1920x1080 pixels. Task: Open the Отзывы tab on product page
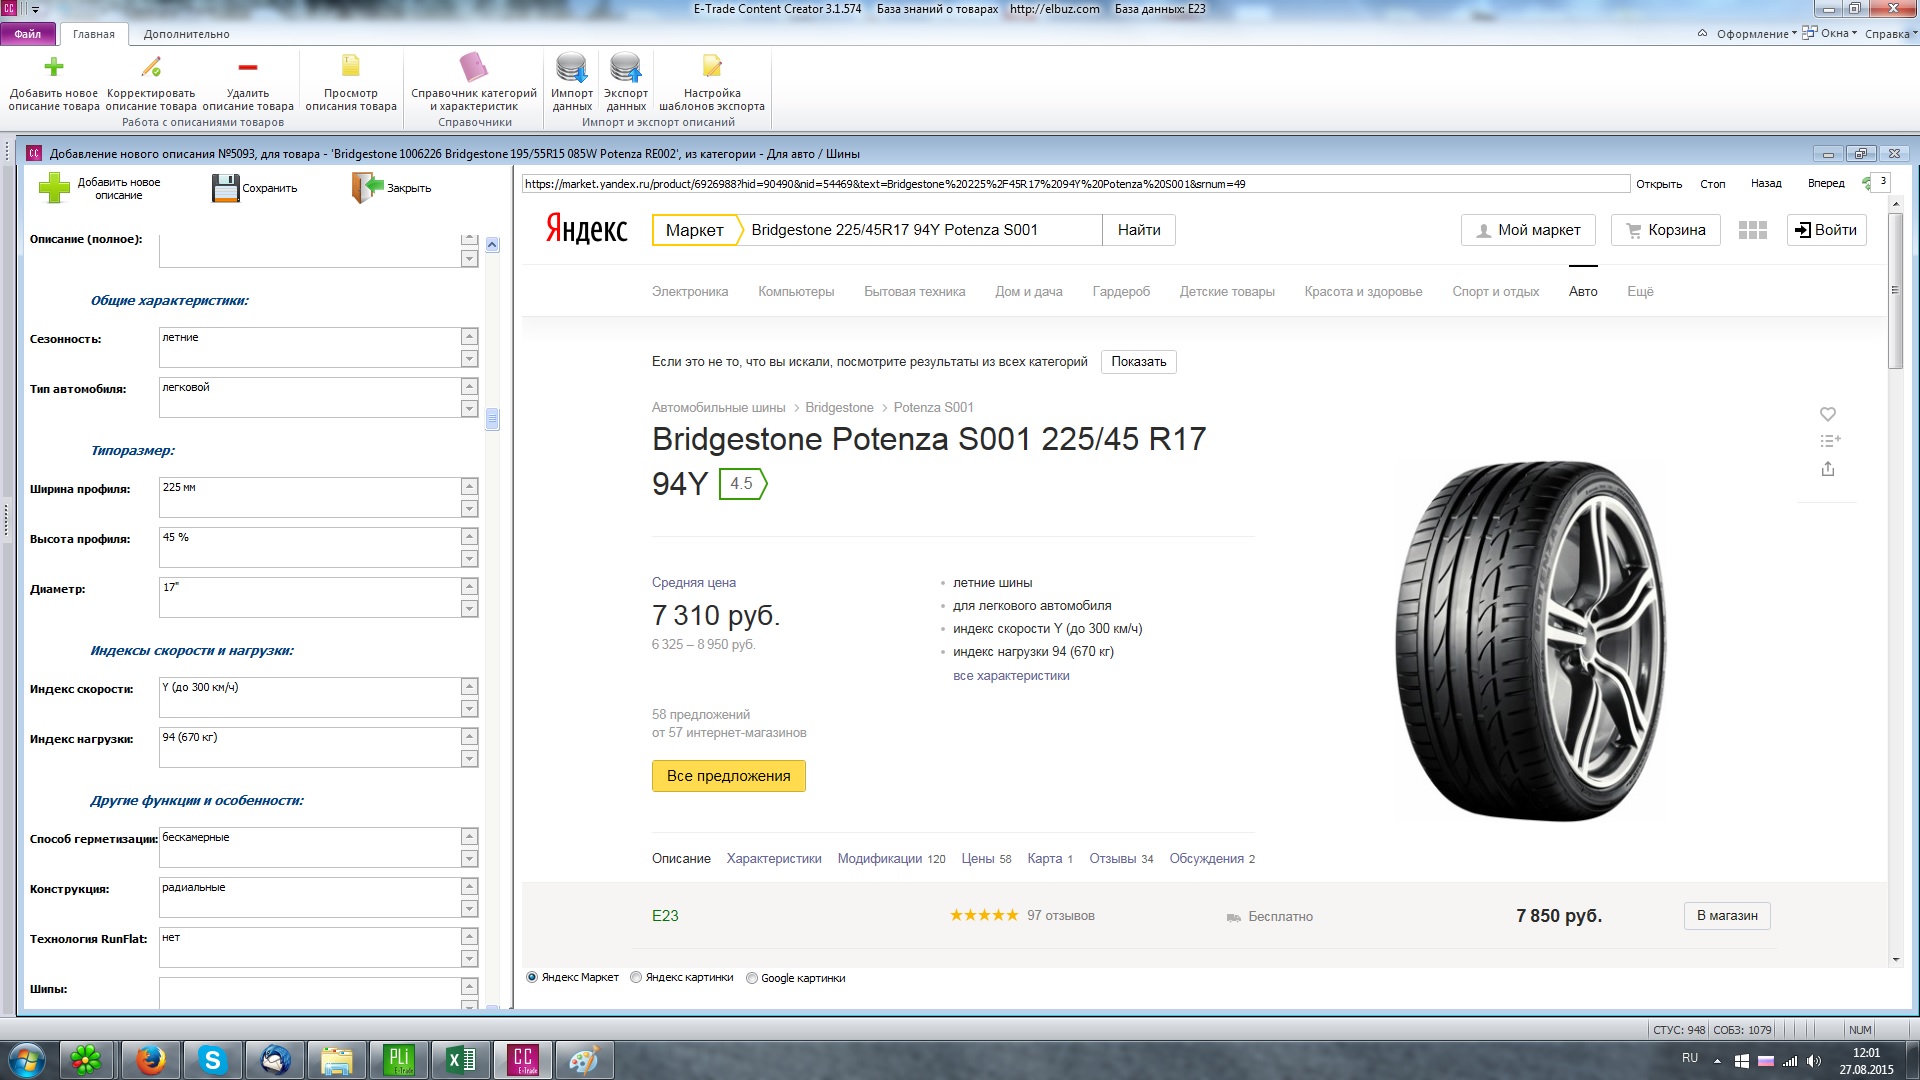coord(1121,859)
